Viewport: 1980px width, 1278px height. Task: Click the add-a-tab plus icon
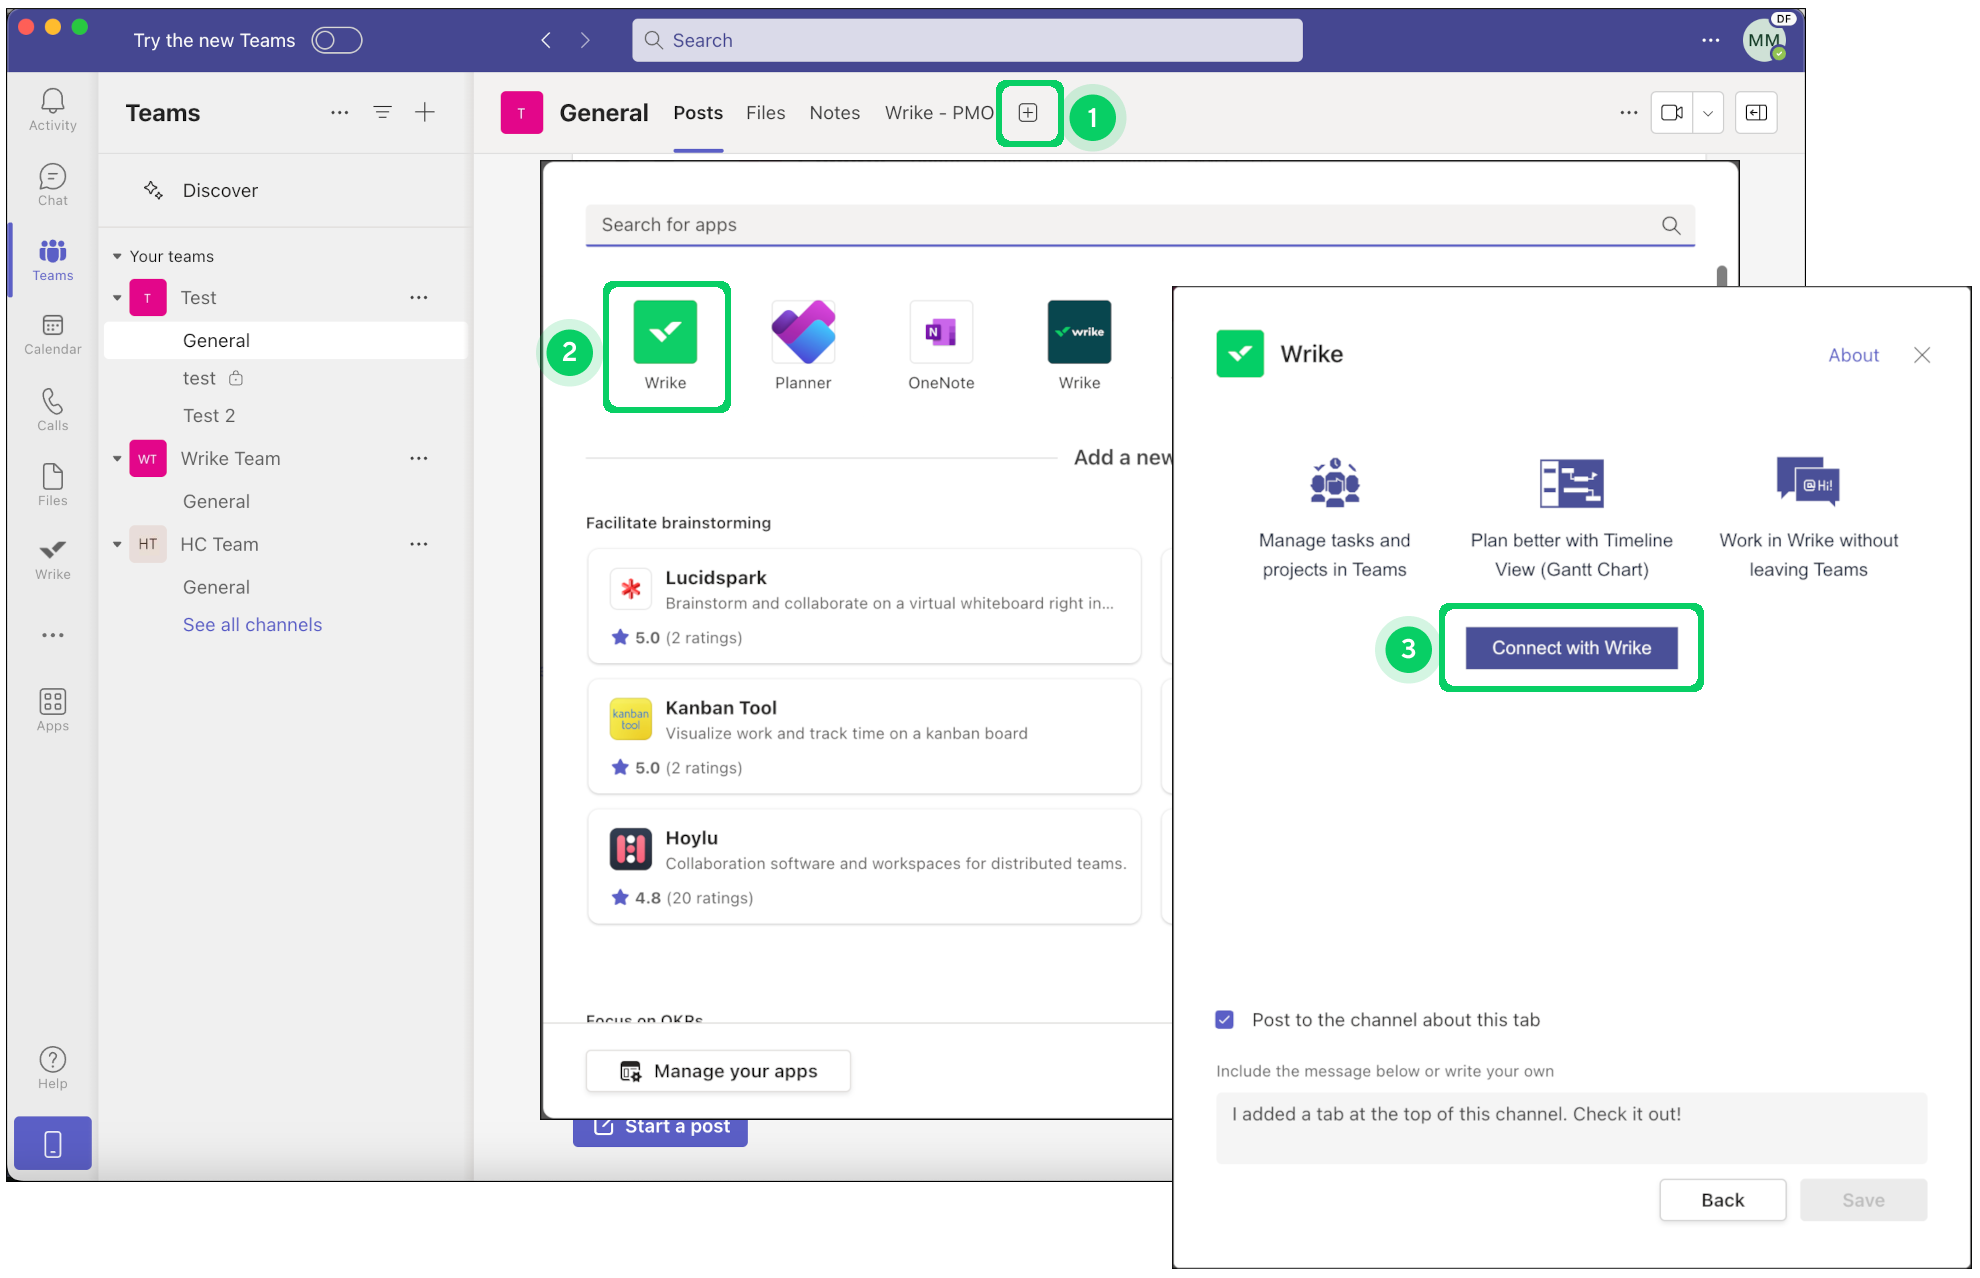pyautogui.click(x=1028, y=113)
